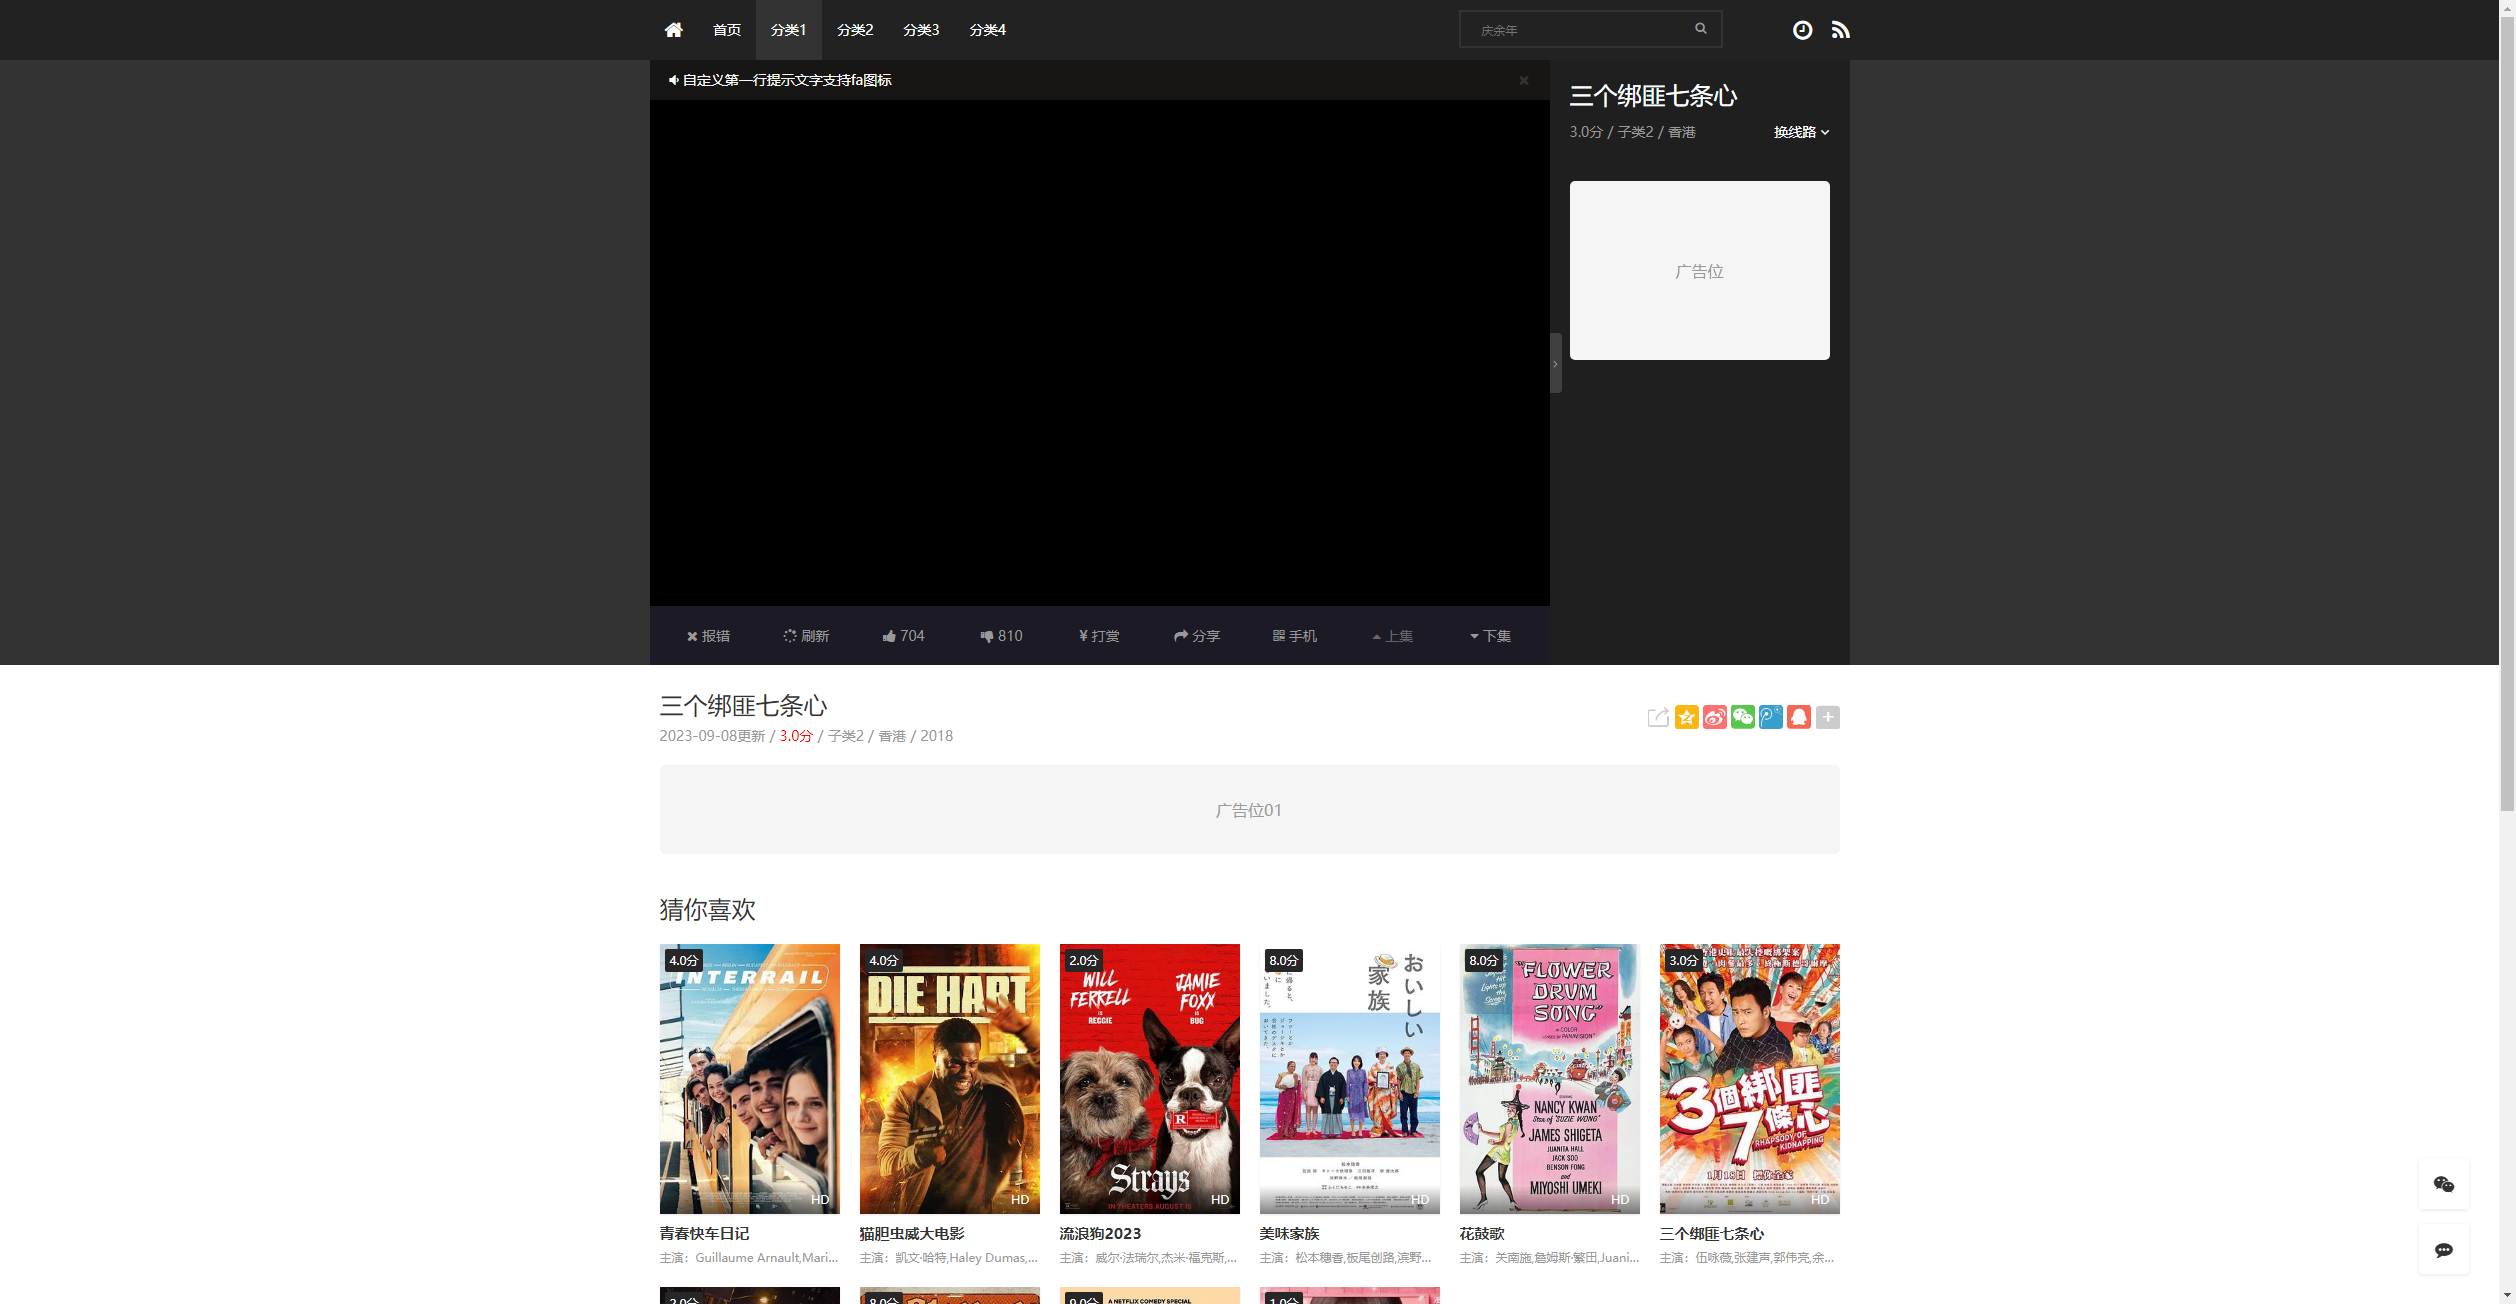Share to WeChat via green icon
This screenshot has height=1304, width=2516.
(x=1742, y=717)
